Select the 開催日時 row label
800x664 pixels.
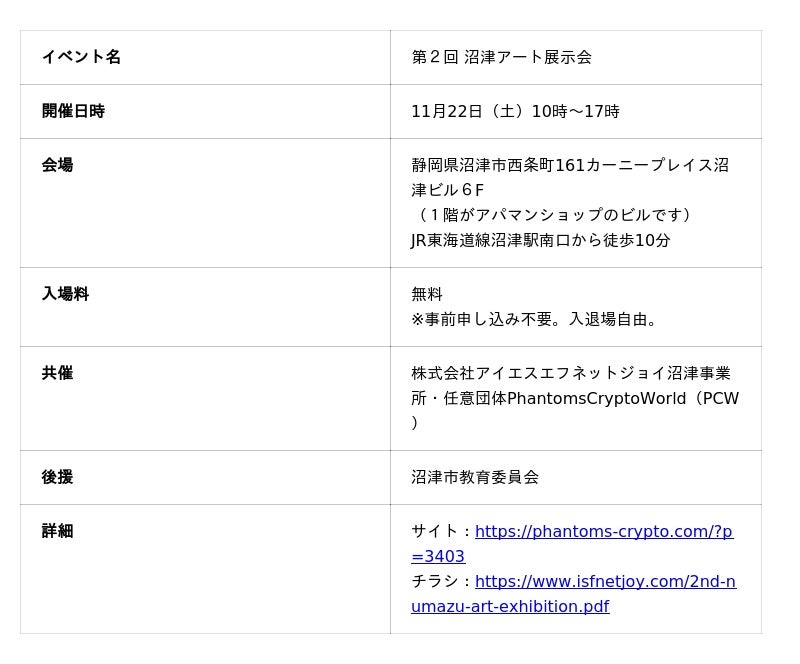coord(73,111)
